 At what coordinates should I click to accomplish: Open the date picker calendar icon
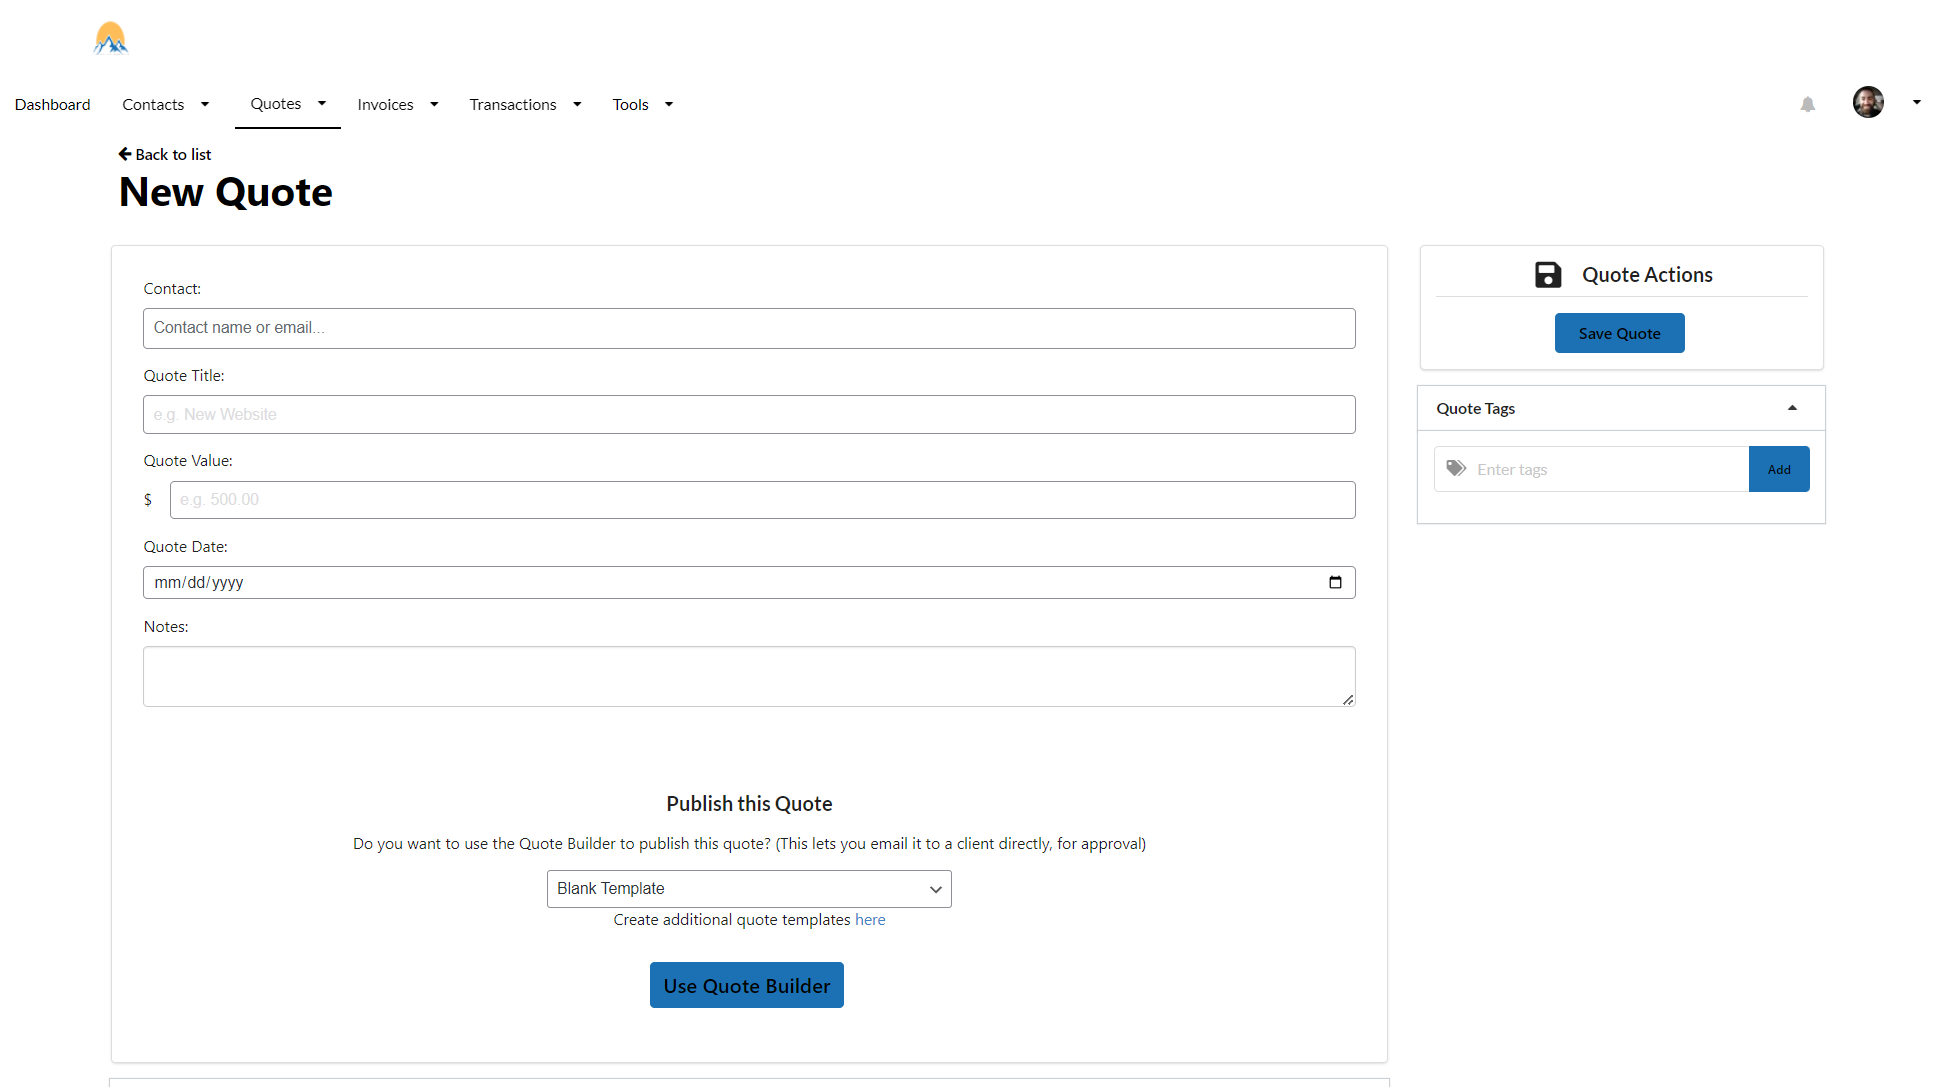(x=1335, y=582)
